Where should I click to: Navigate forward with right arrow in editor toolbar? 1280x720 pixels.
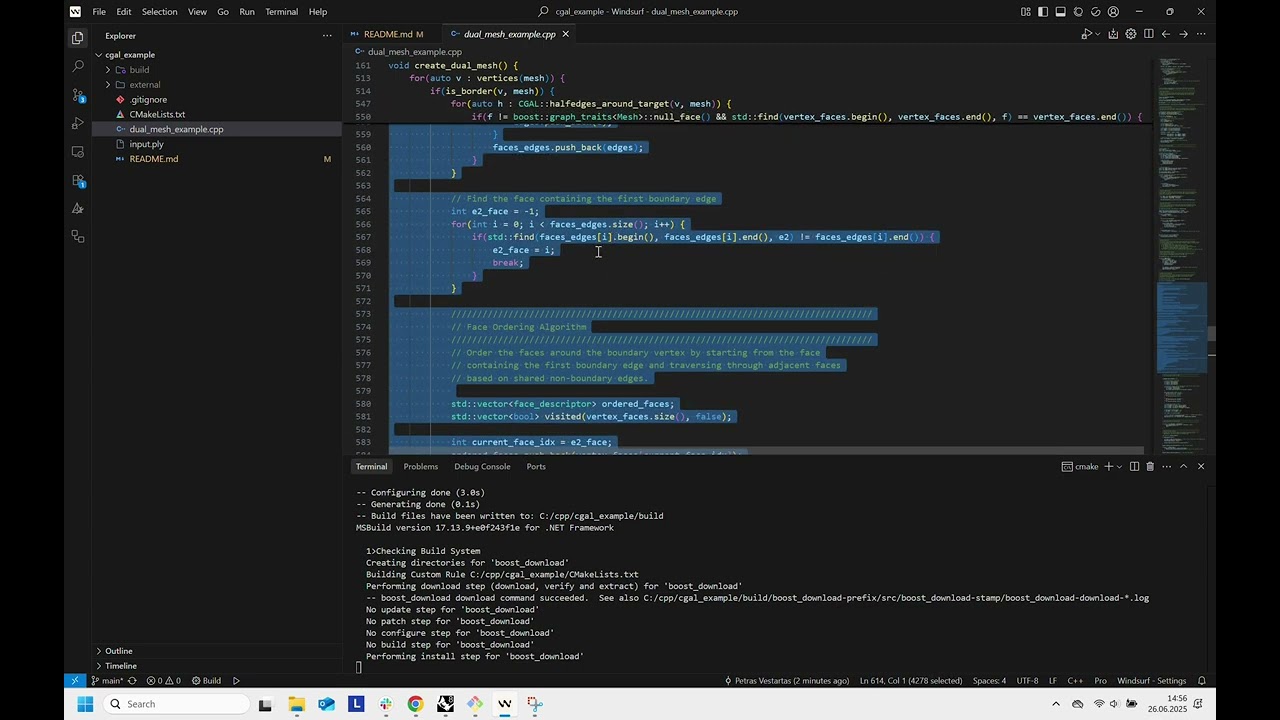pyautogui.click(x=1184, y=34)
